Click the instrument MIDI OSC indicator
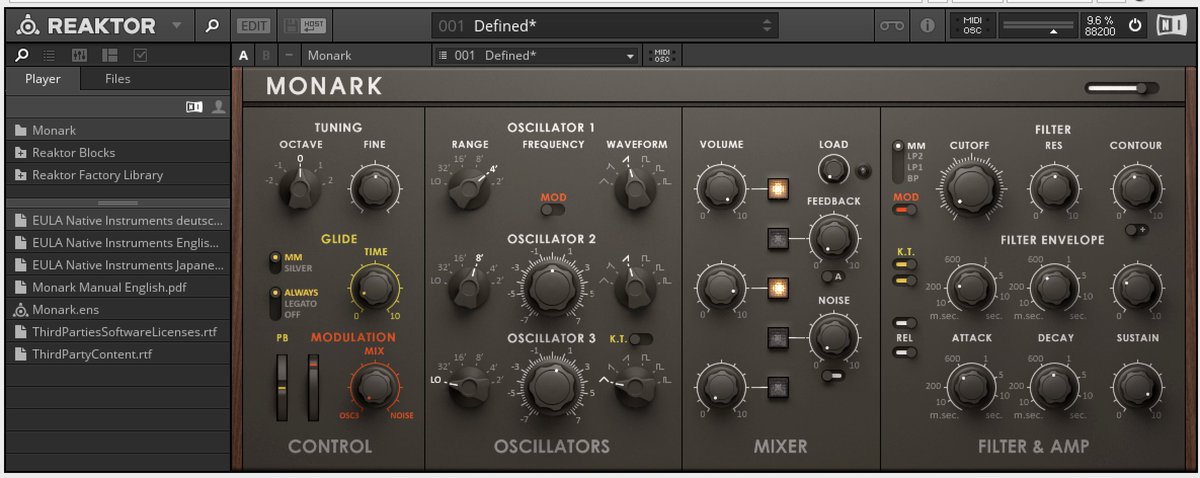 coord(661,56)
